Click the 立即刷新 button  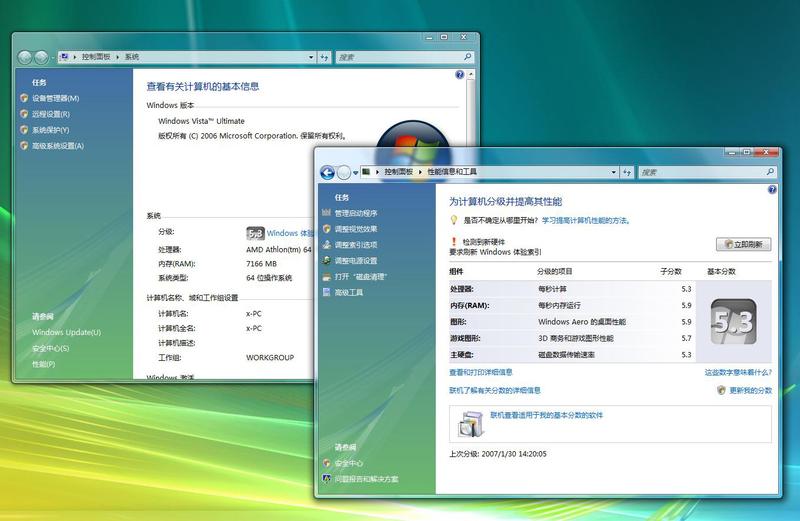point(743,244)
